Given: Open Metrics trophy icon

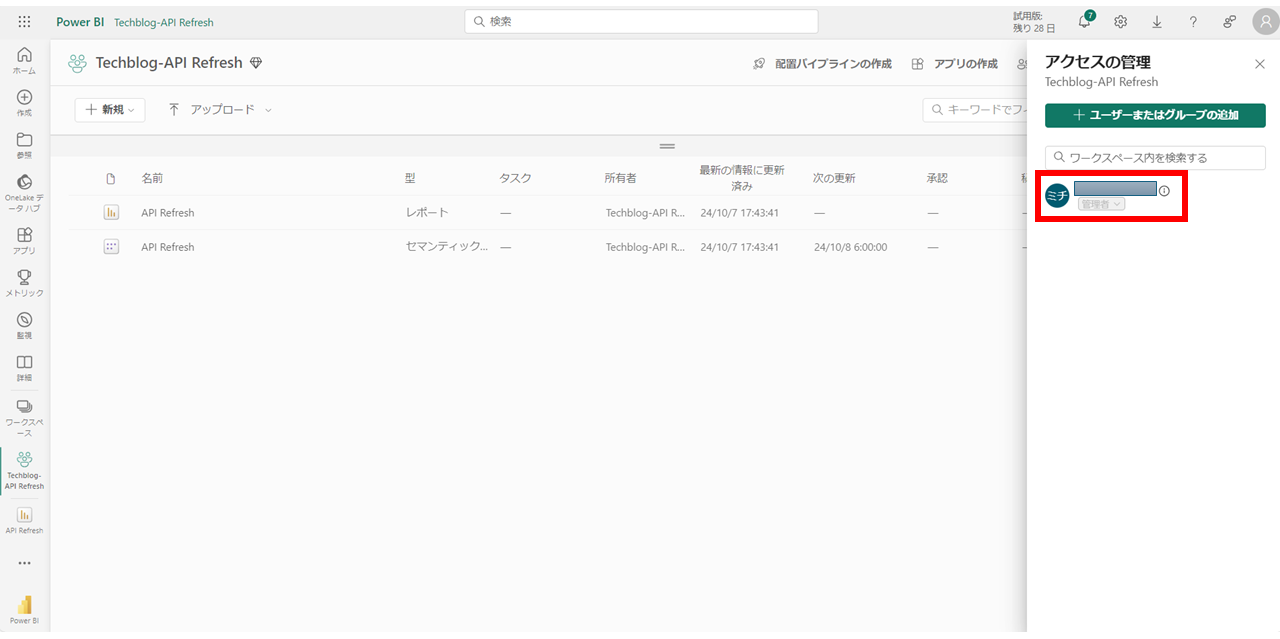Looking at the screenshot, I should pyautogui.click(x=24, y=283).
